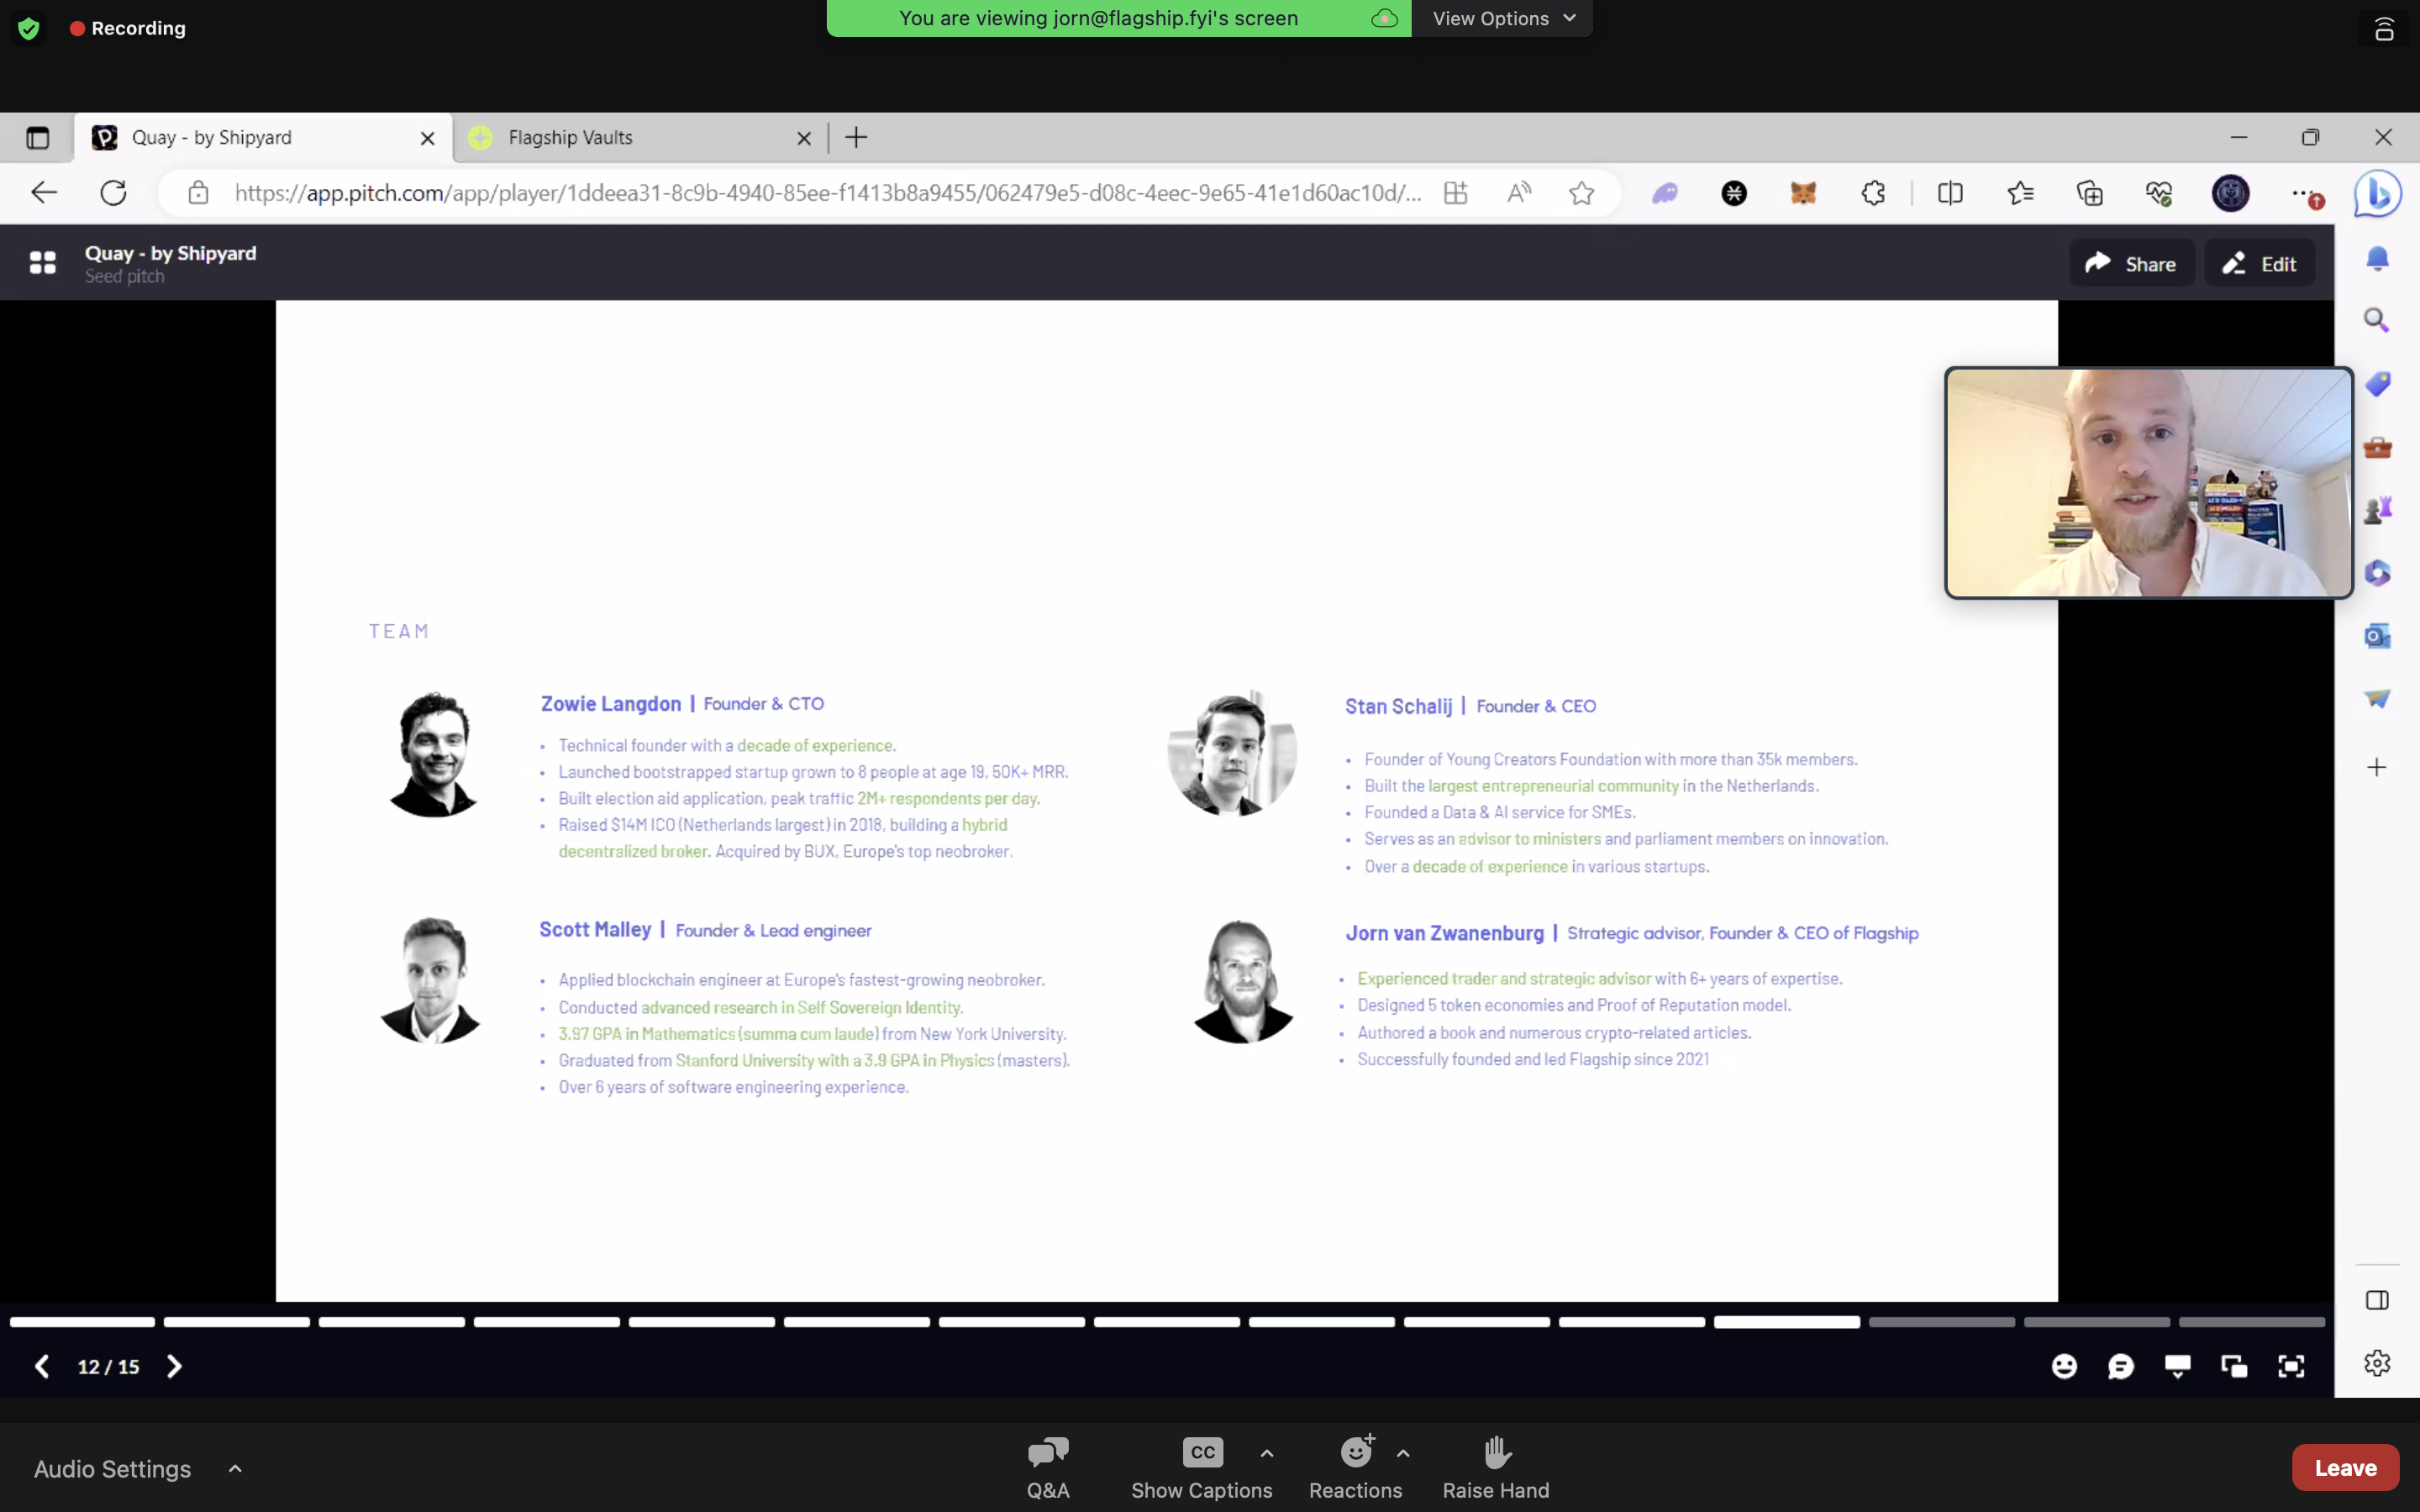Switch to the Flagship Vaults tab
This screenshot has width=2420, height=1512.
pyautogui.click(x=640, y=138)
